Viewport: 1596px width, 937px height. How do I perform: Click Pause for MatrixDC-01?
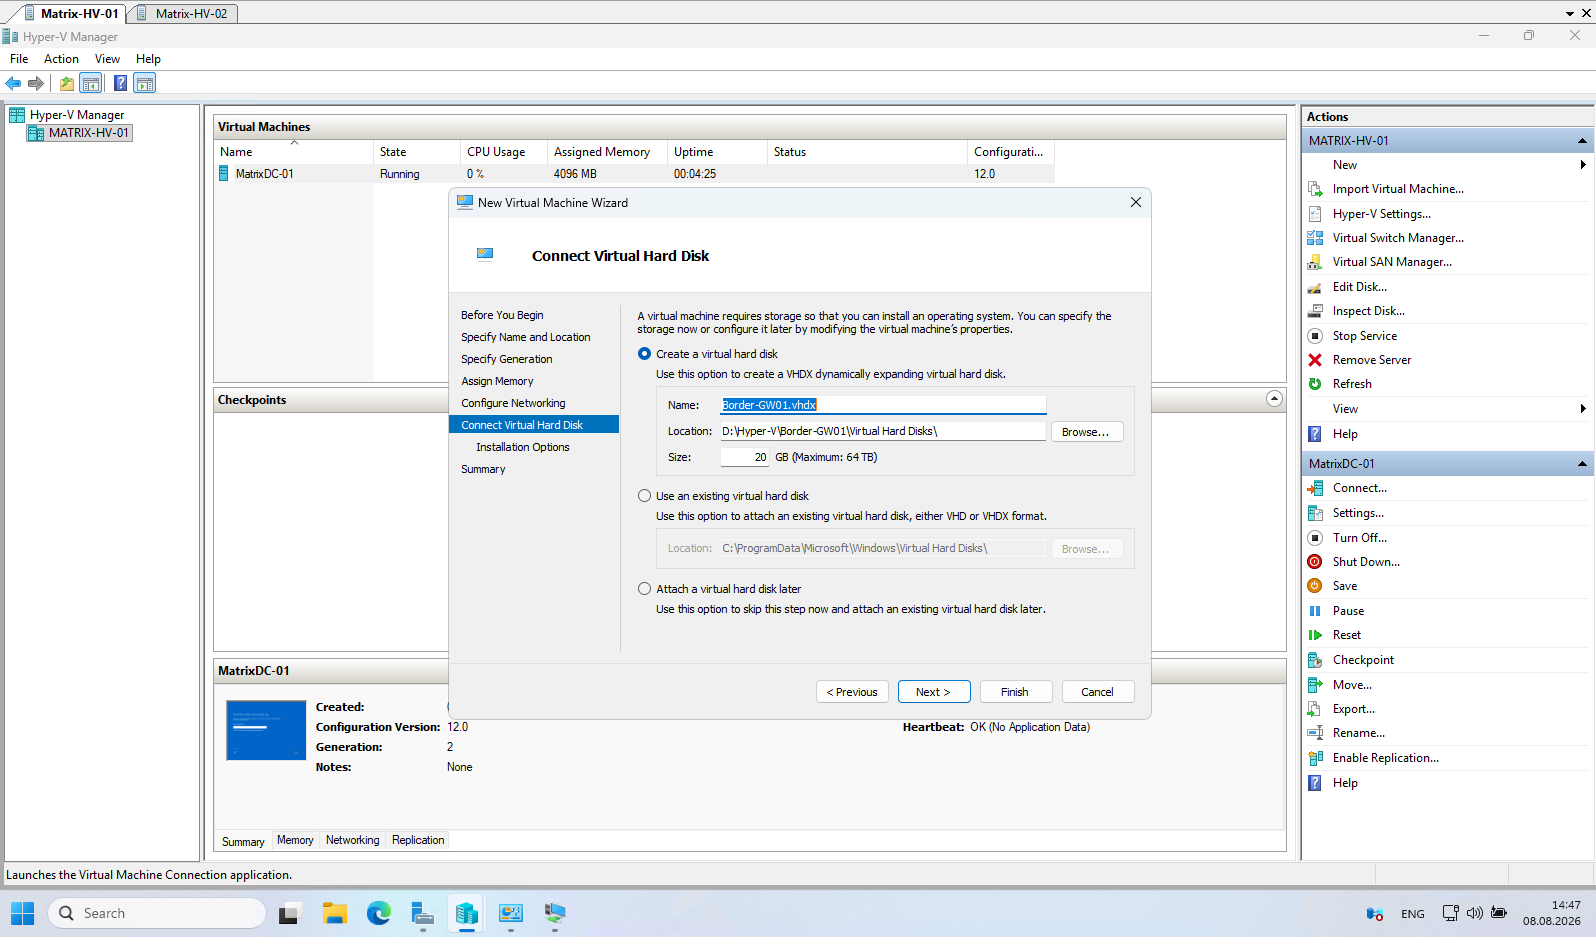point(1348,611)
